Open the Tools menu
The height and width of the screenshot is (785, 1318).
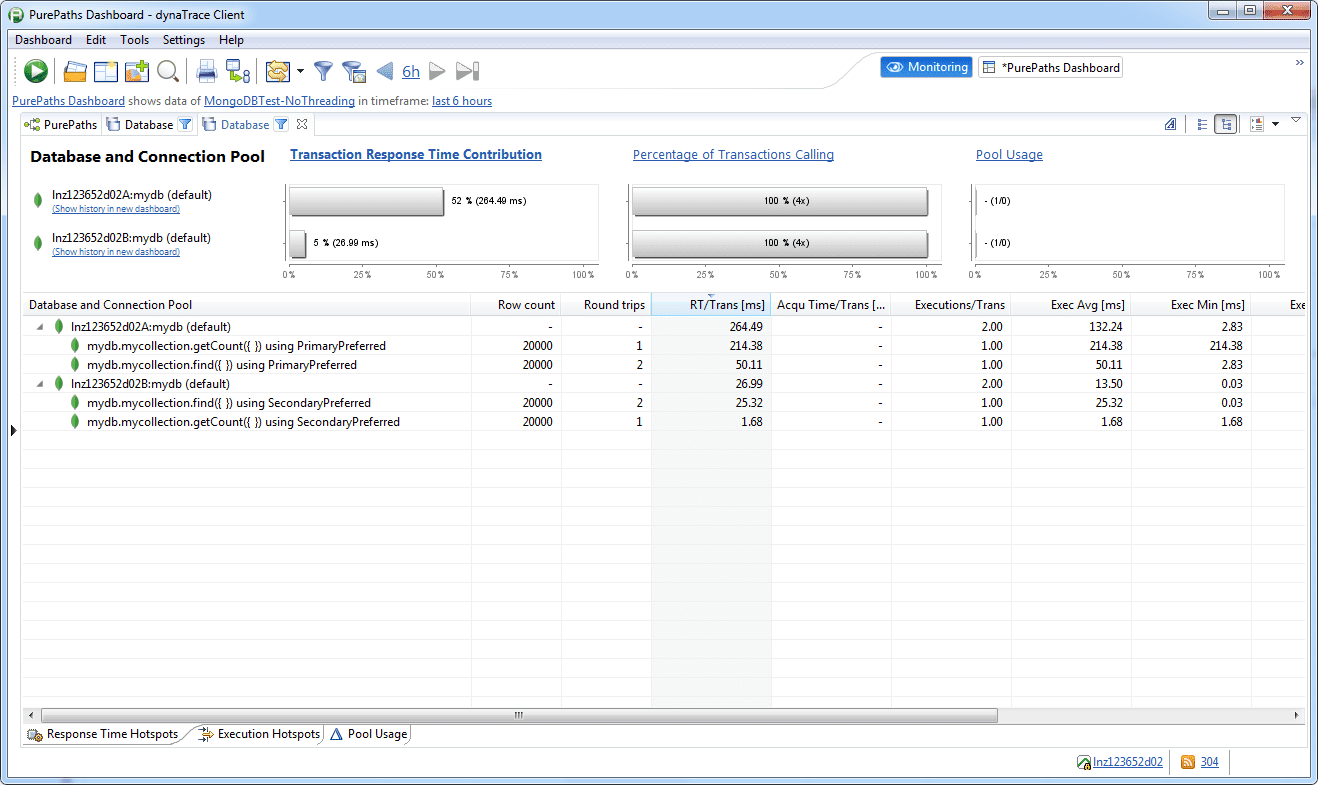click(x=134, y=40)
